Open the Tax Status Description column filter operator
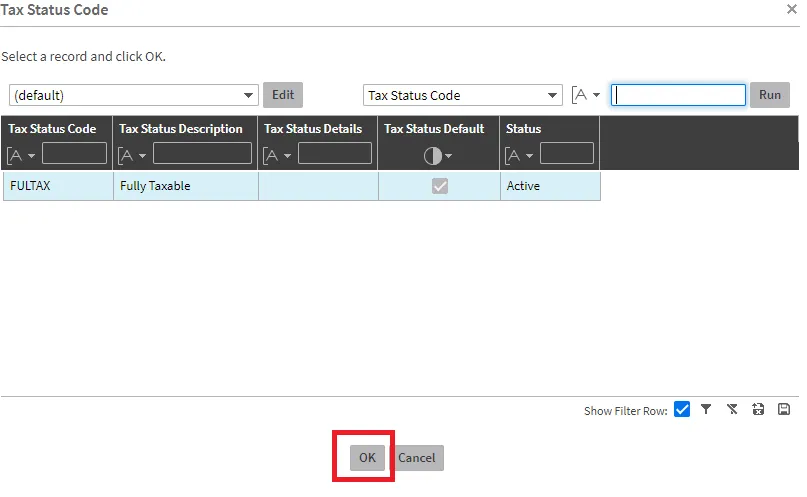The image size is (807, 497). point(132,155)
